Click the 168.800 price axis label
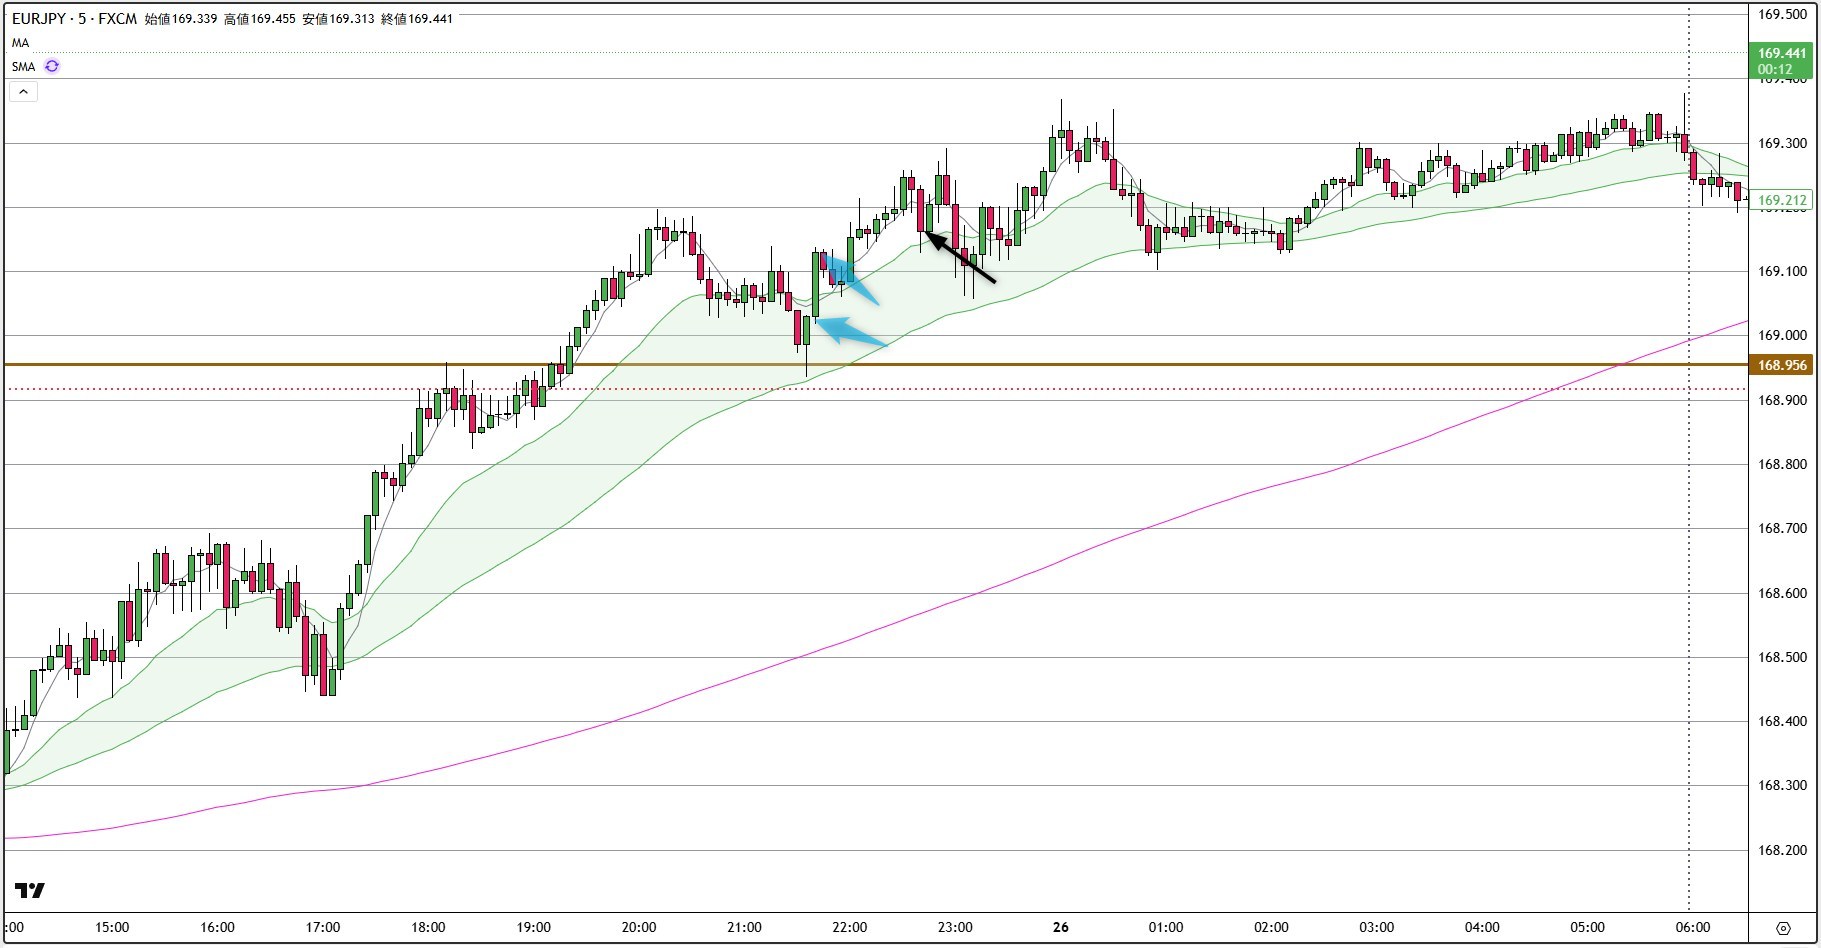This screenshot has width=1821, height=948. (x=1782, y=464)
